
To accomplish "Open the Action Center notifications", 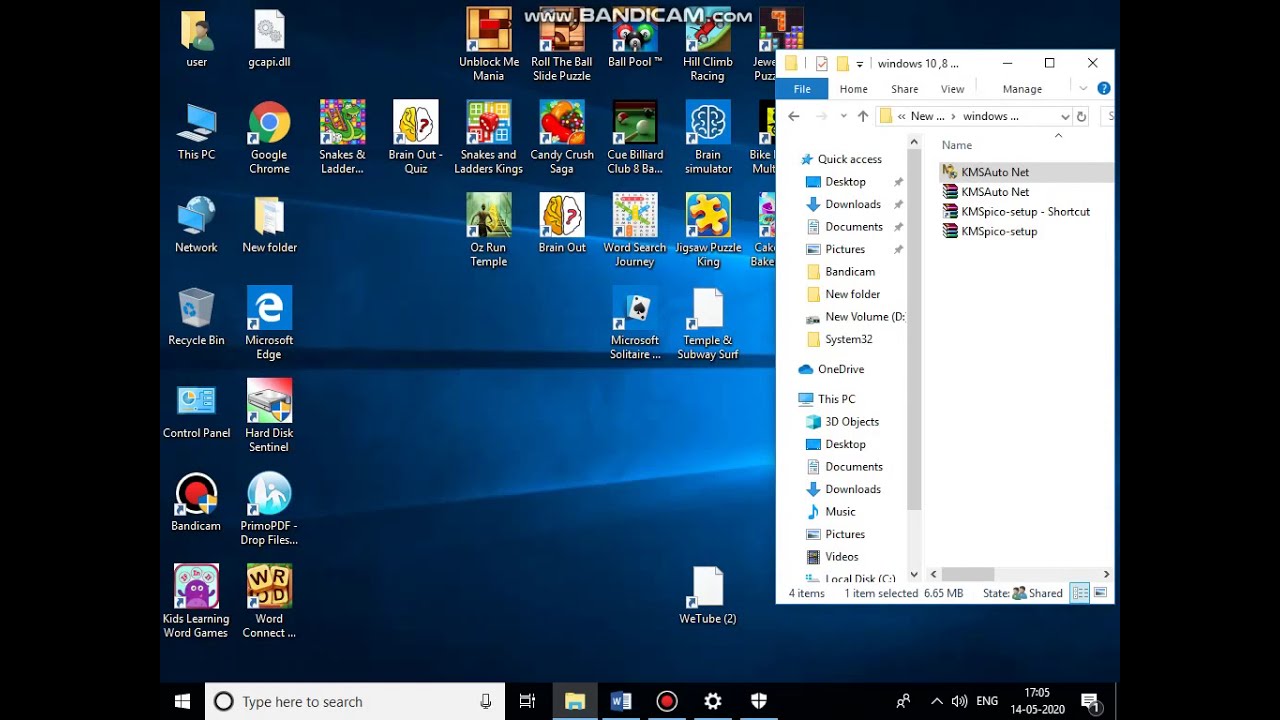I will coord(1090,702).
